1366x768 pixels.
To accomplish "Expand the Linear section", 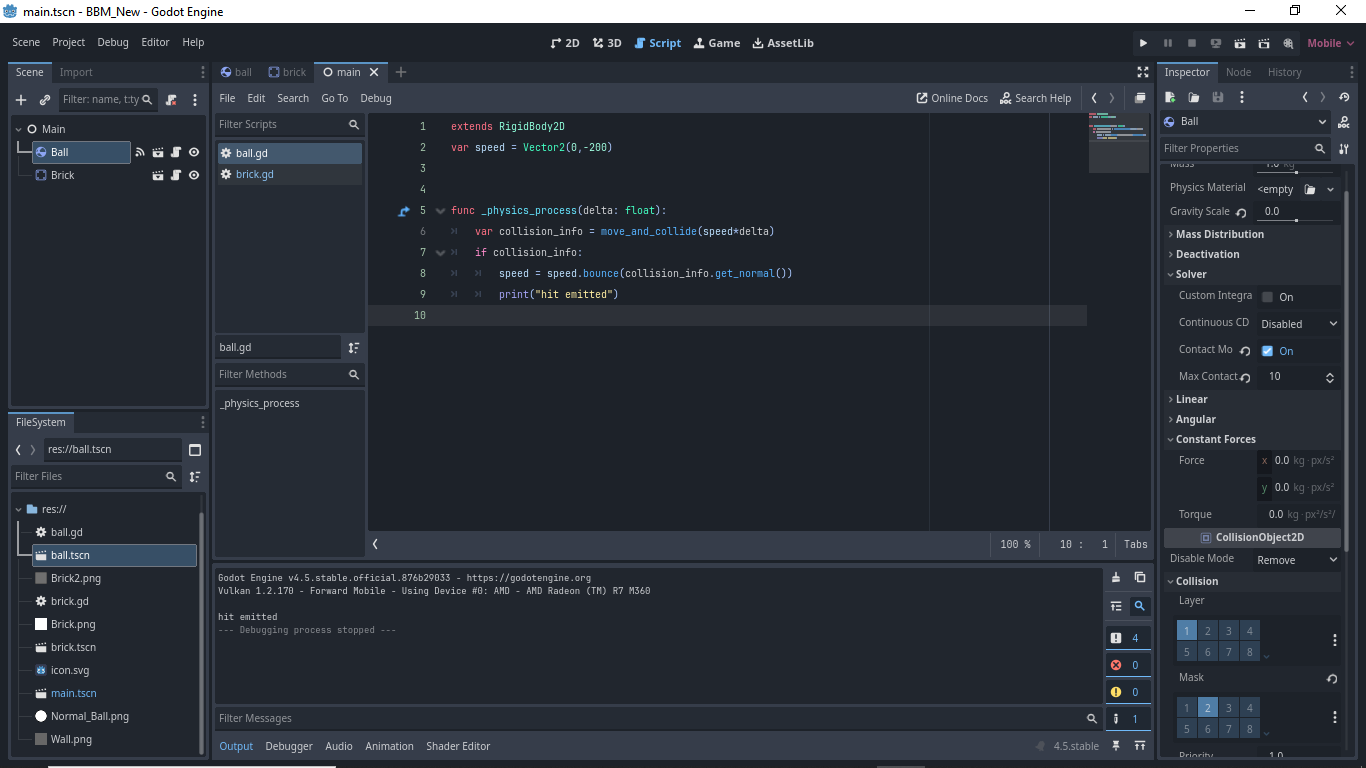I will (1252, 399).
